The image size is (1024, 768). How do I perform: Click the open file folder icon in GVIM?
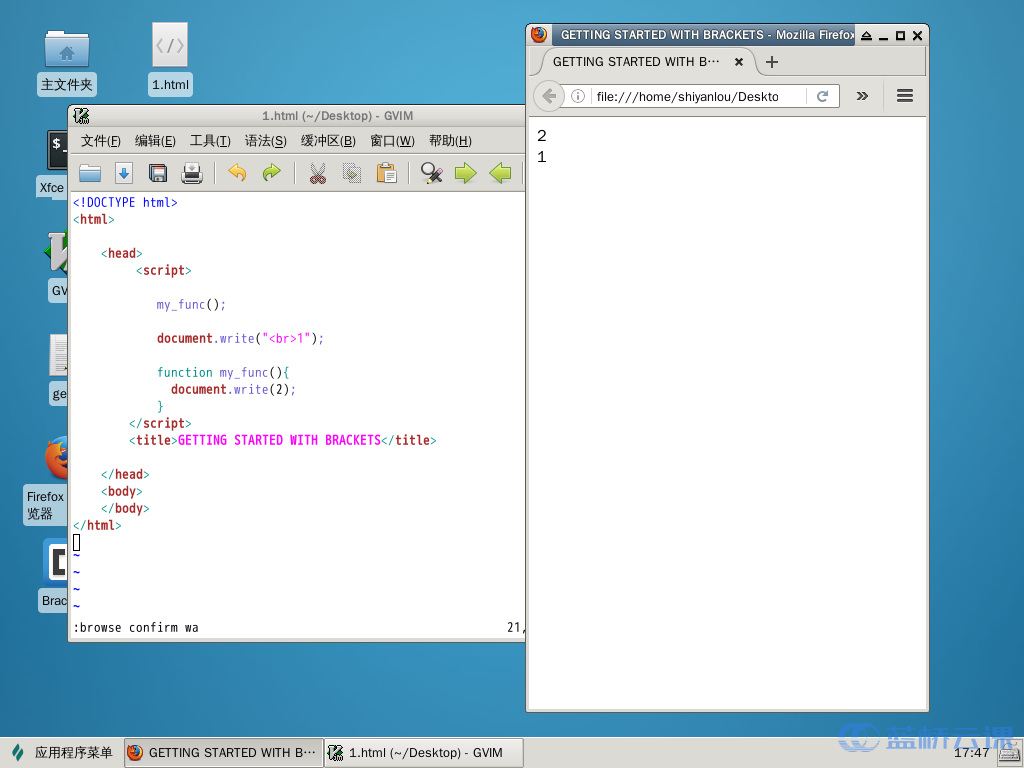coord(90,173)
